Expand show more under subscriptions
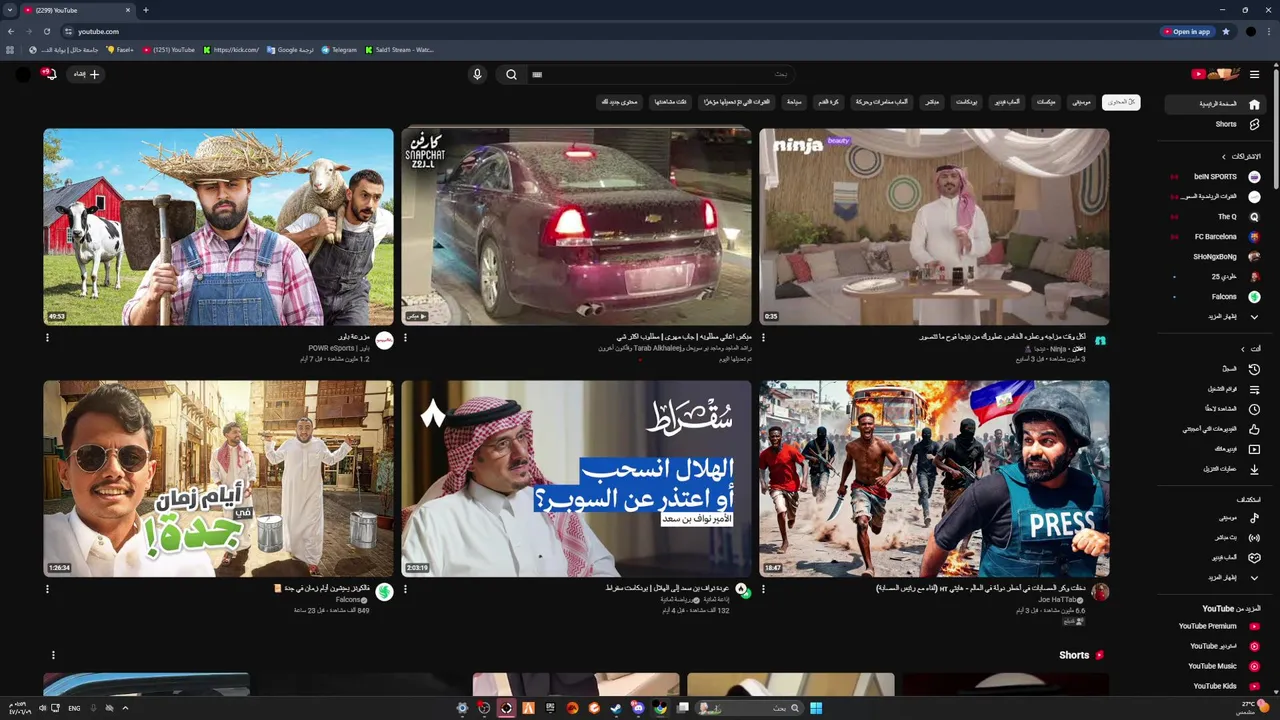Viewport: 1280px width, 720px height. [x=1215, y=316]
